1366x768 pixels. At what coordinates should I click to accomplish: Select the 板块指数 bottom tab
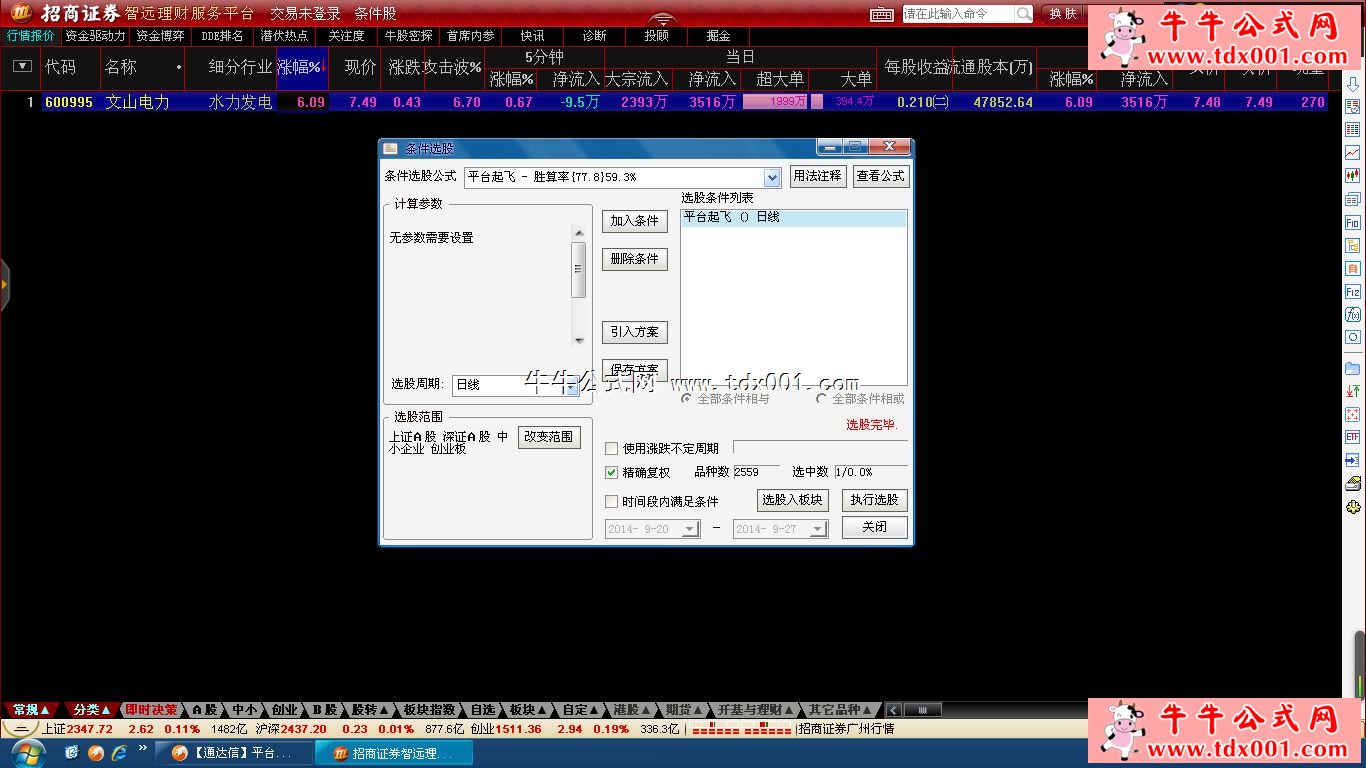(429, 710)
